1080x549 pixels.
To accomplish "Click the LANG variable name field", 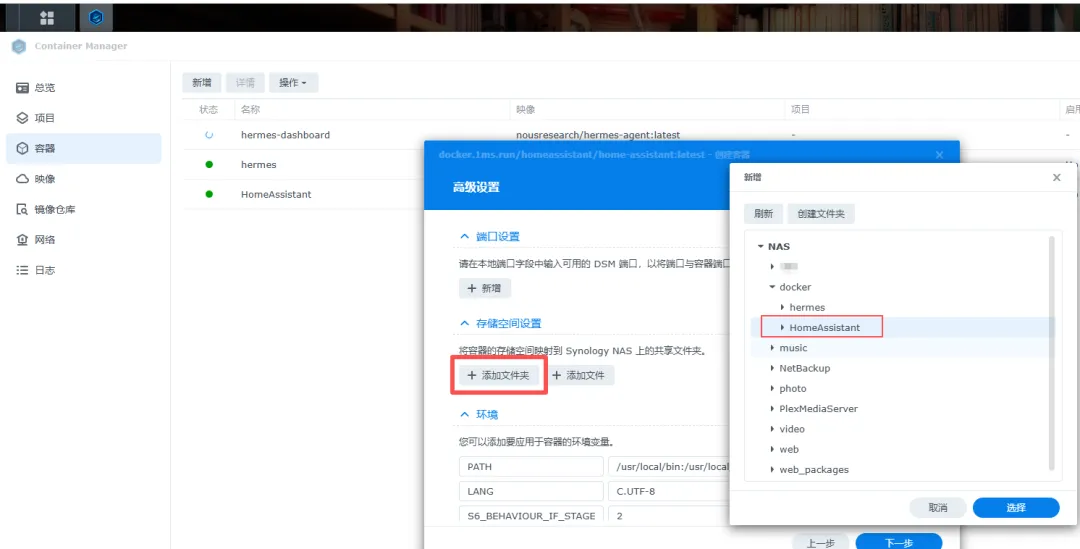I will pyautogui.click(x=531, y=491).
